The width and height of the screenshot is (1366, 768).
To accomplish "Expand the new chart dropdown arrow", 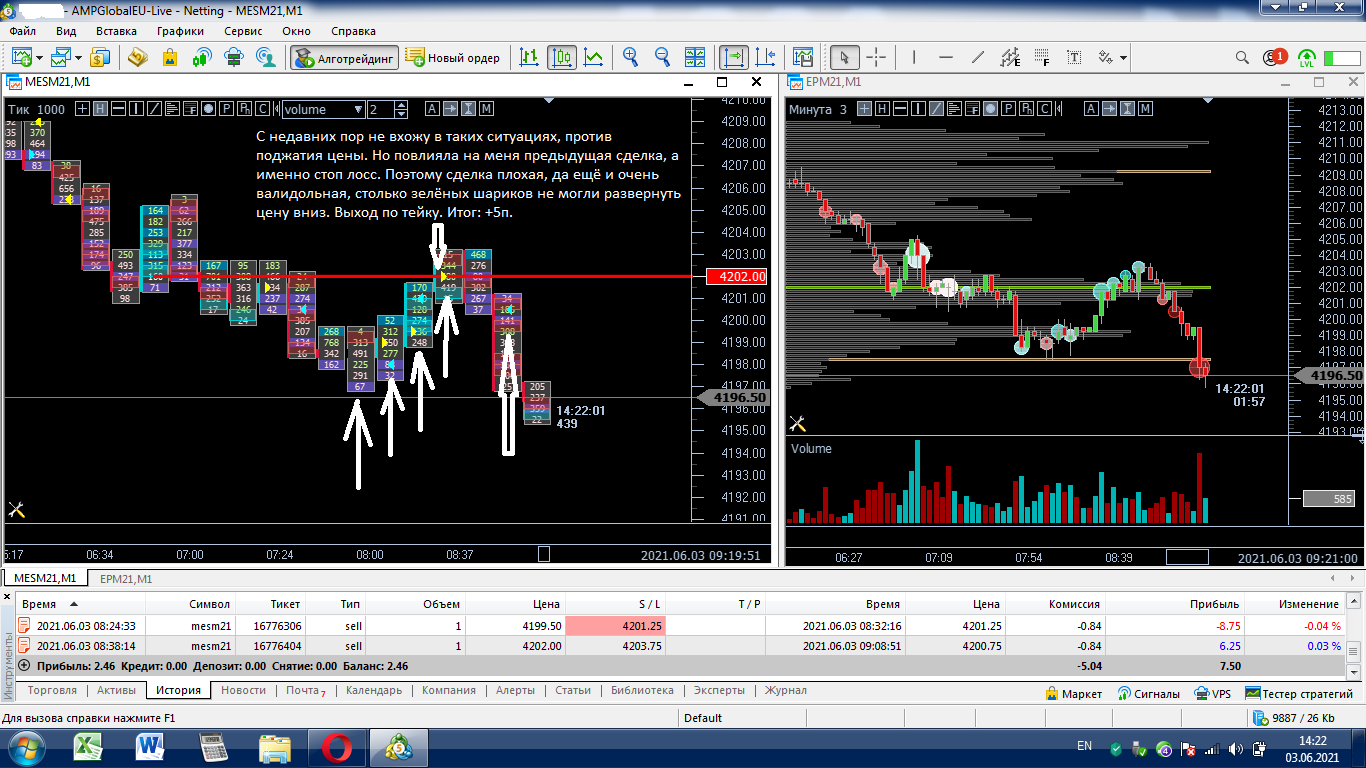I will click(39, 57).
